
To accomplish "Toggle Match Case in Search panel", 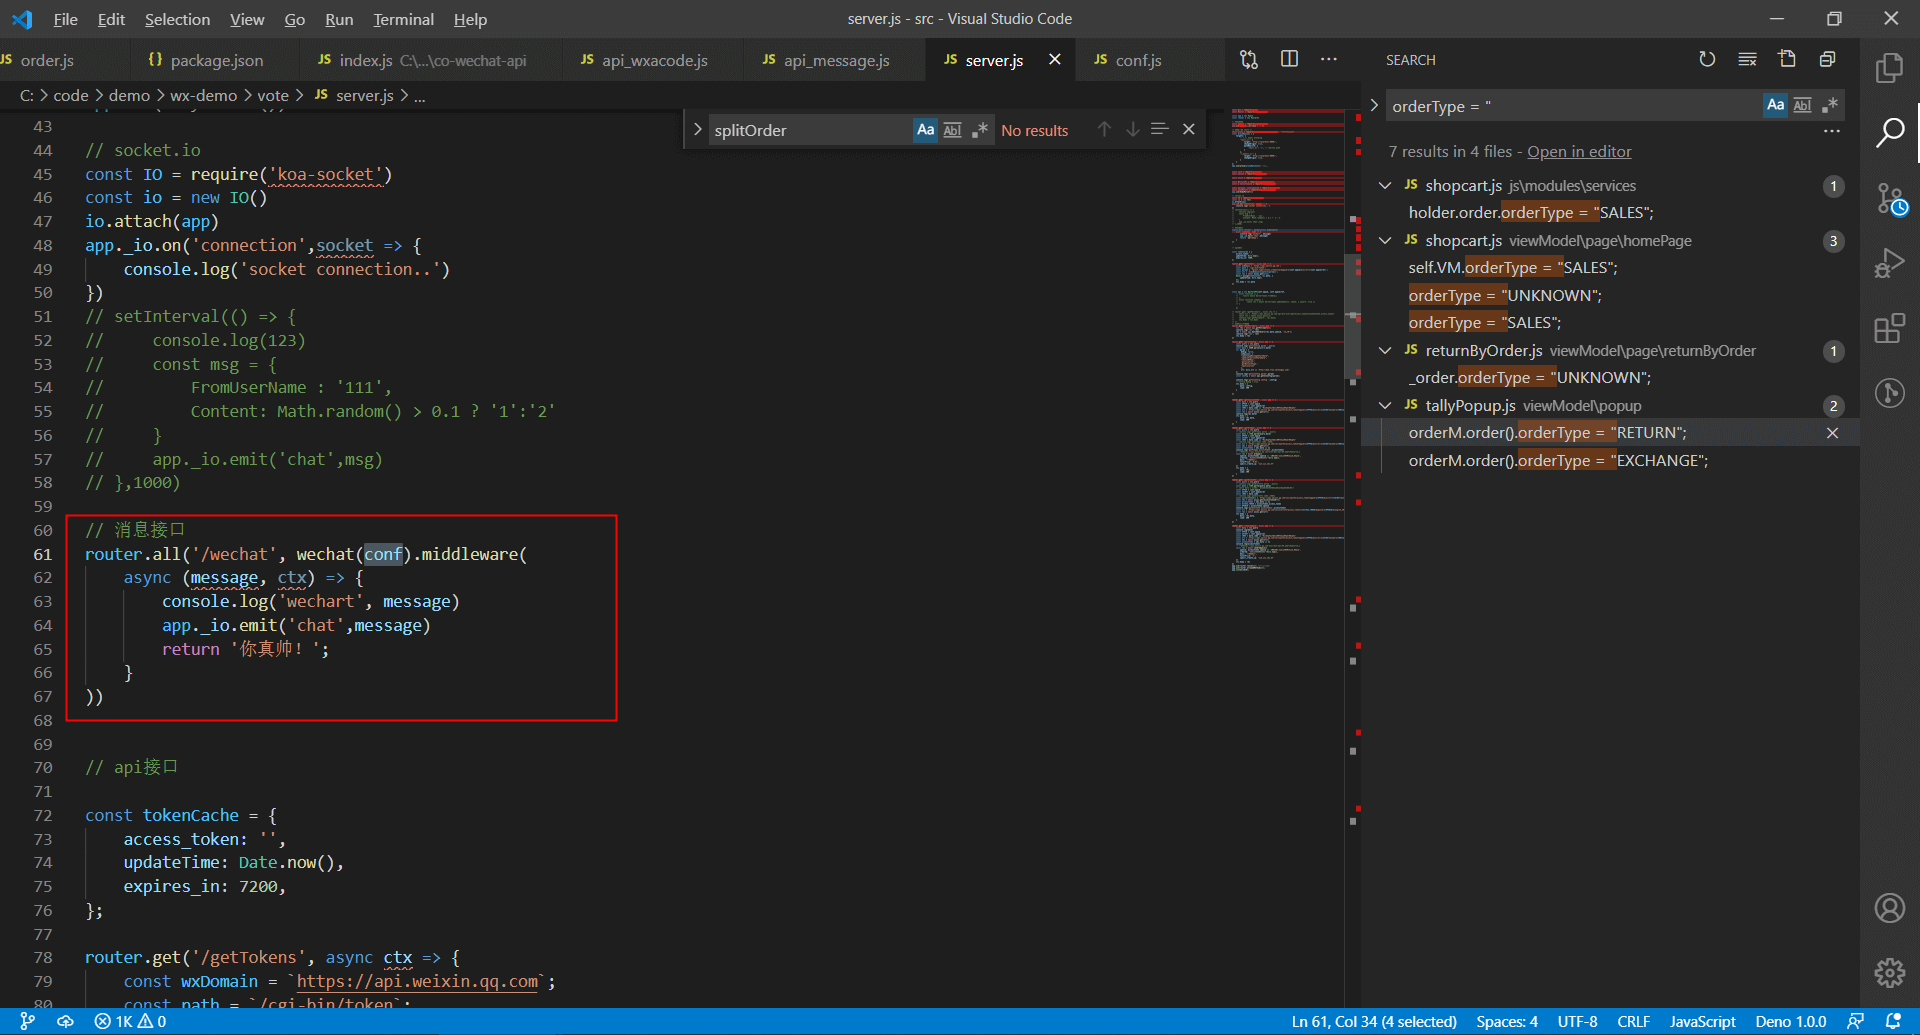I will point(1775,105).
